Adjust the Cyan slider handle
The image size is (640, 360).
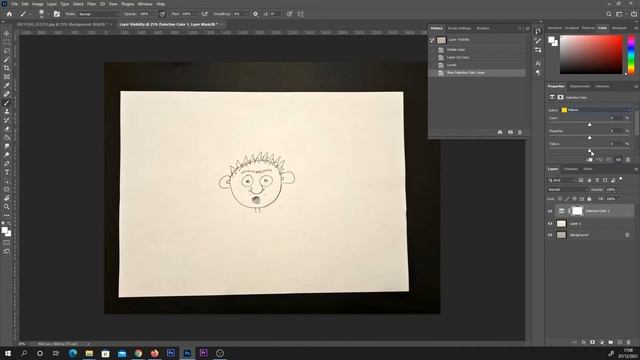coord(589,124)
